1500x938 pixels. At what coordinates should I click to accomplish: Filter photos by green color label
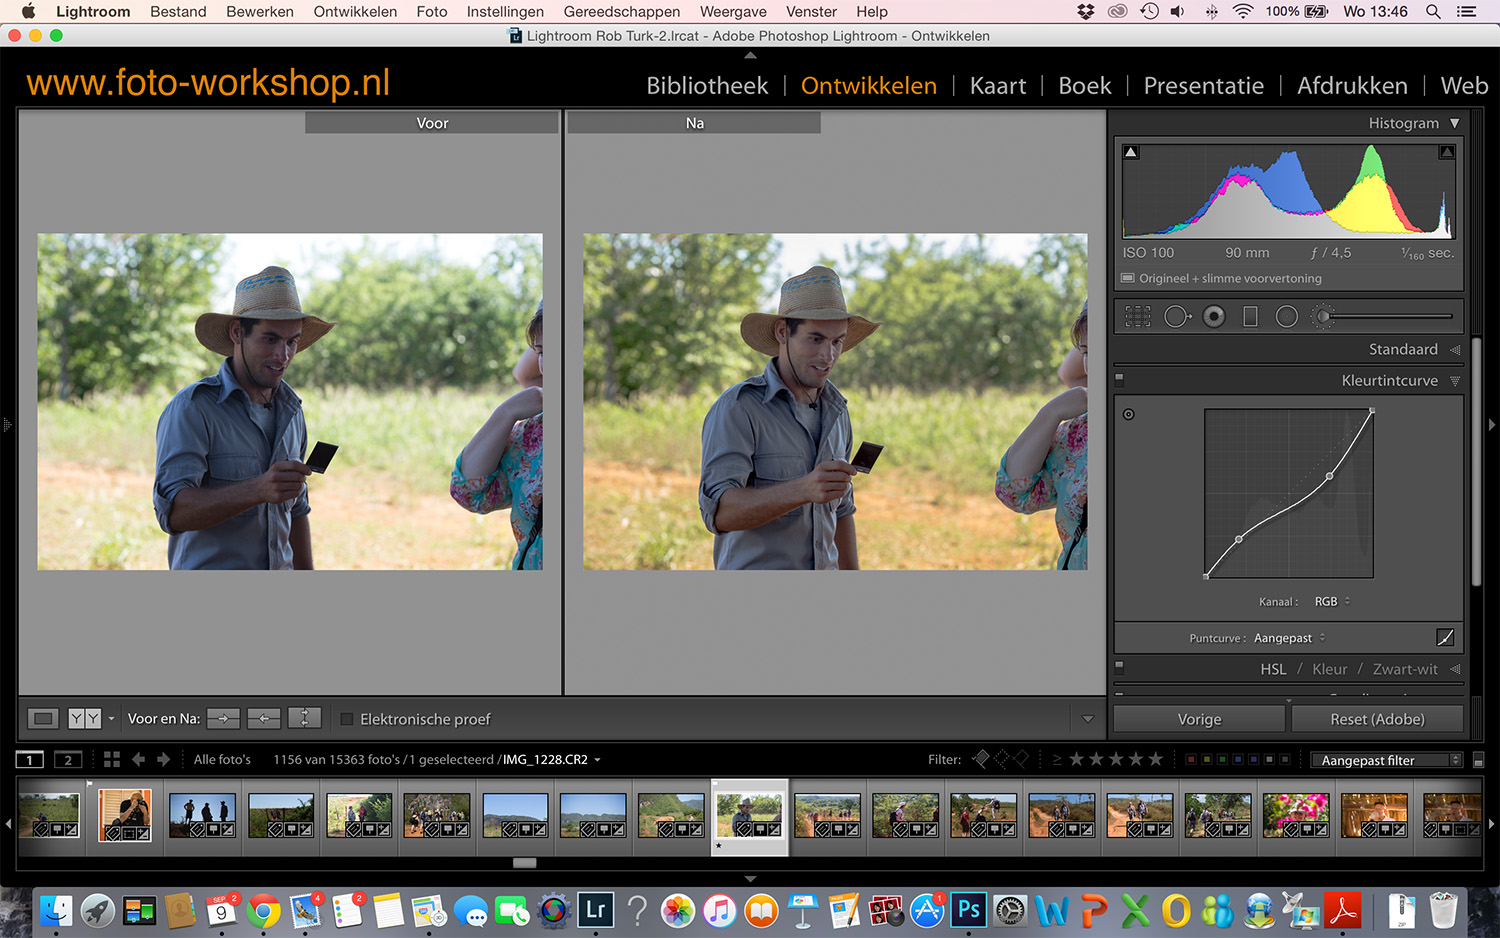tap(1223, 760)
